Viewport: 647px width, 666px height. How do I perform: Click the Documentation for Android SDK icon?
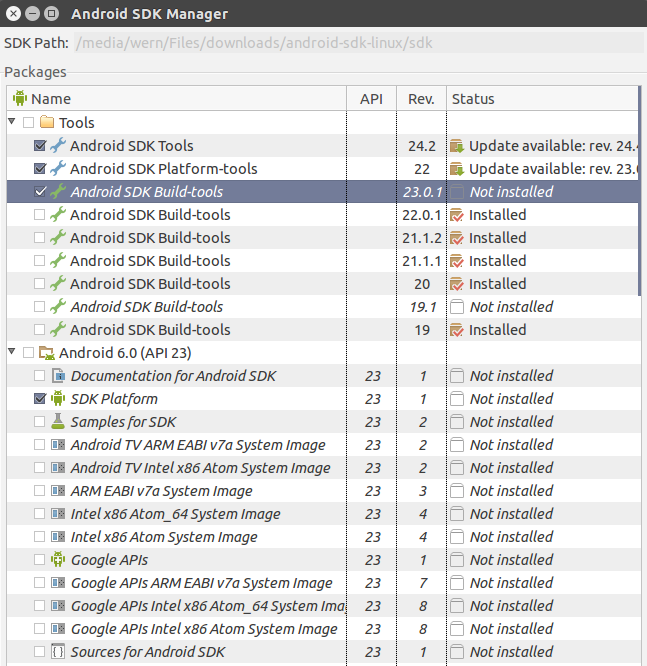58,376
